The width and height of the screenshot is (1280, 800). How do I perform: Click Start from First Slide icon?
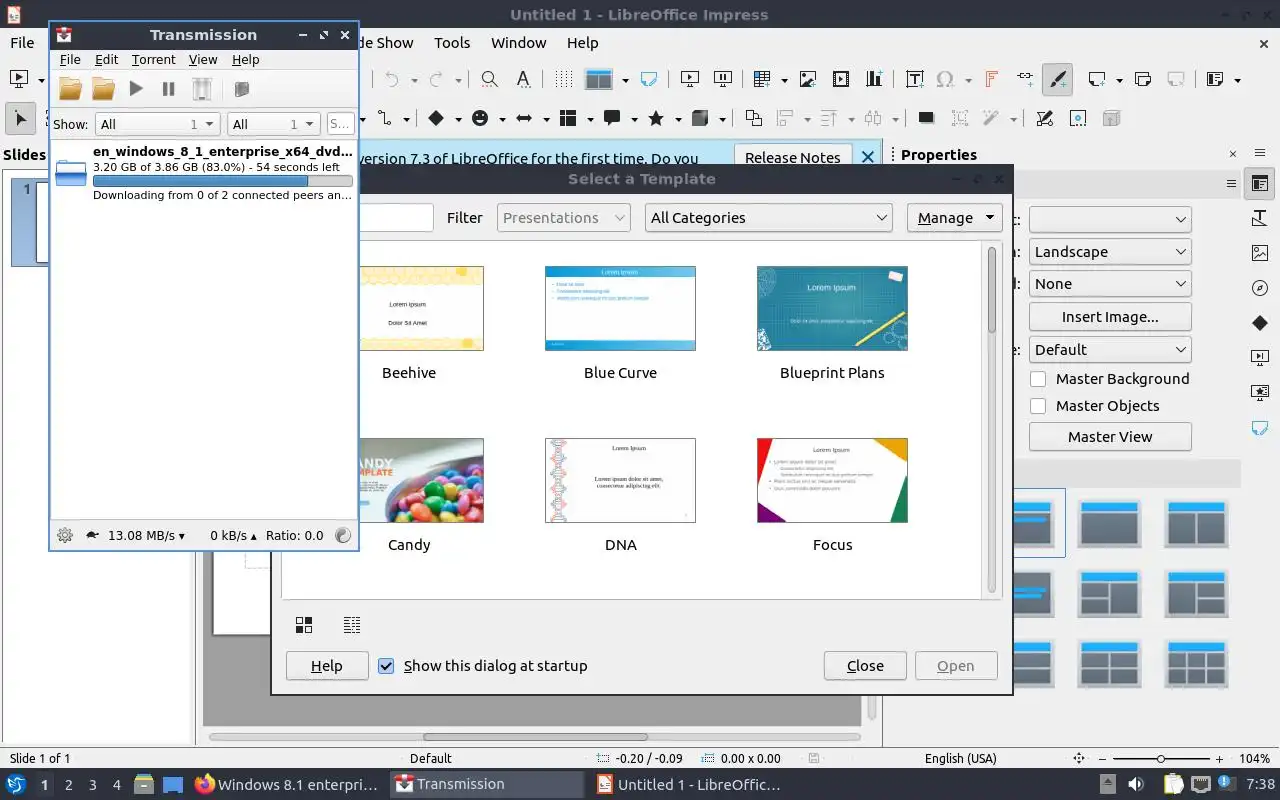(689, 79)
